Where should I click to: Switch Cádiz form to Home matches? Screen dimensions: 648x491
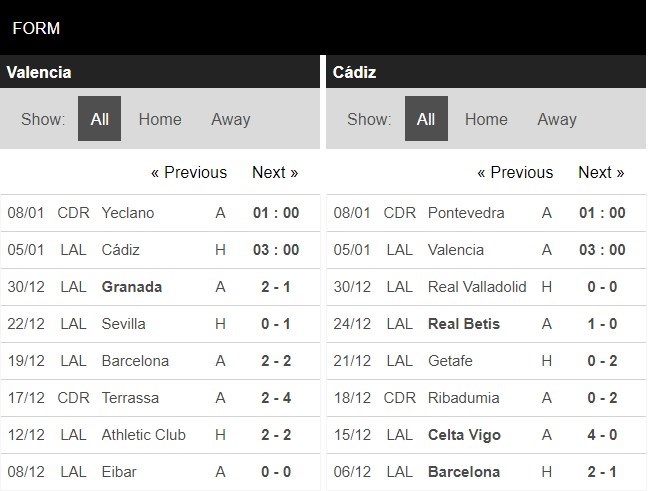click(x=486, y=119)
